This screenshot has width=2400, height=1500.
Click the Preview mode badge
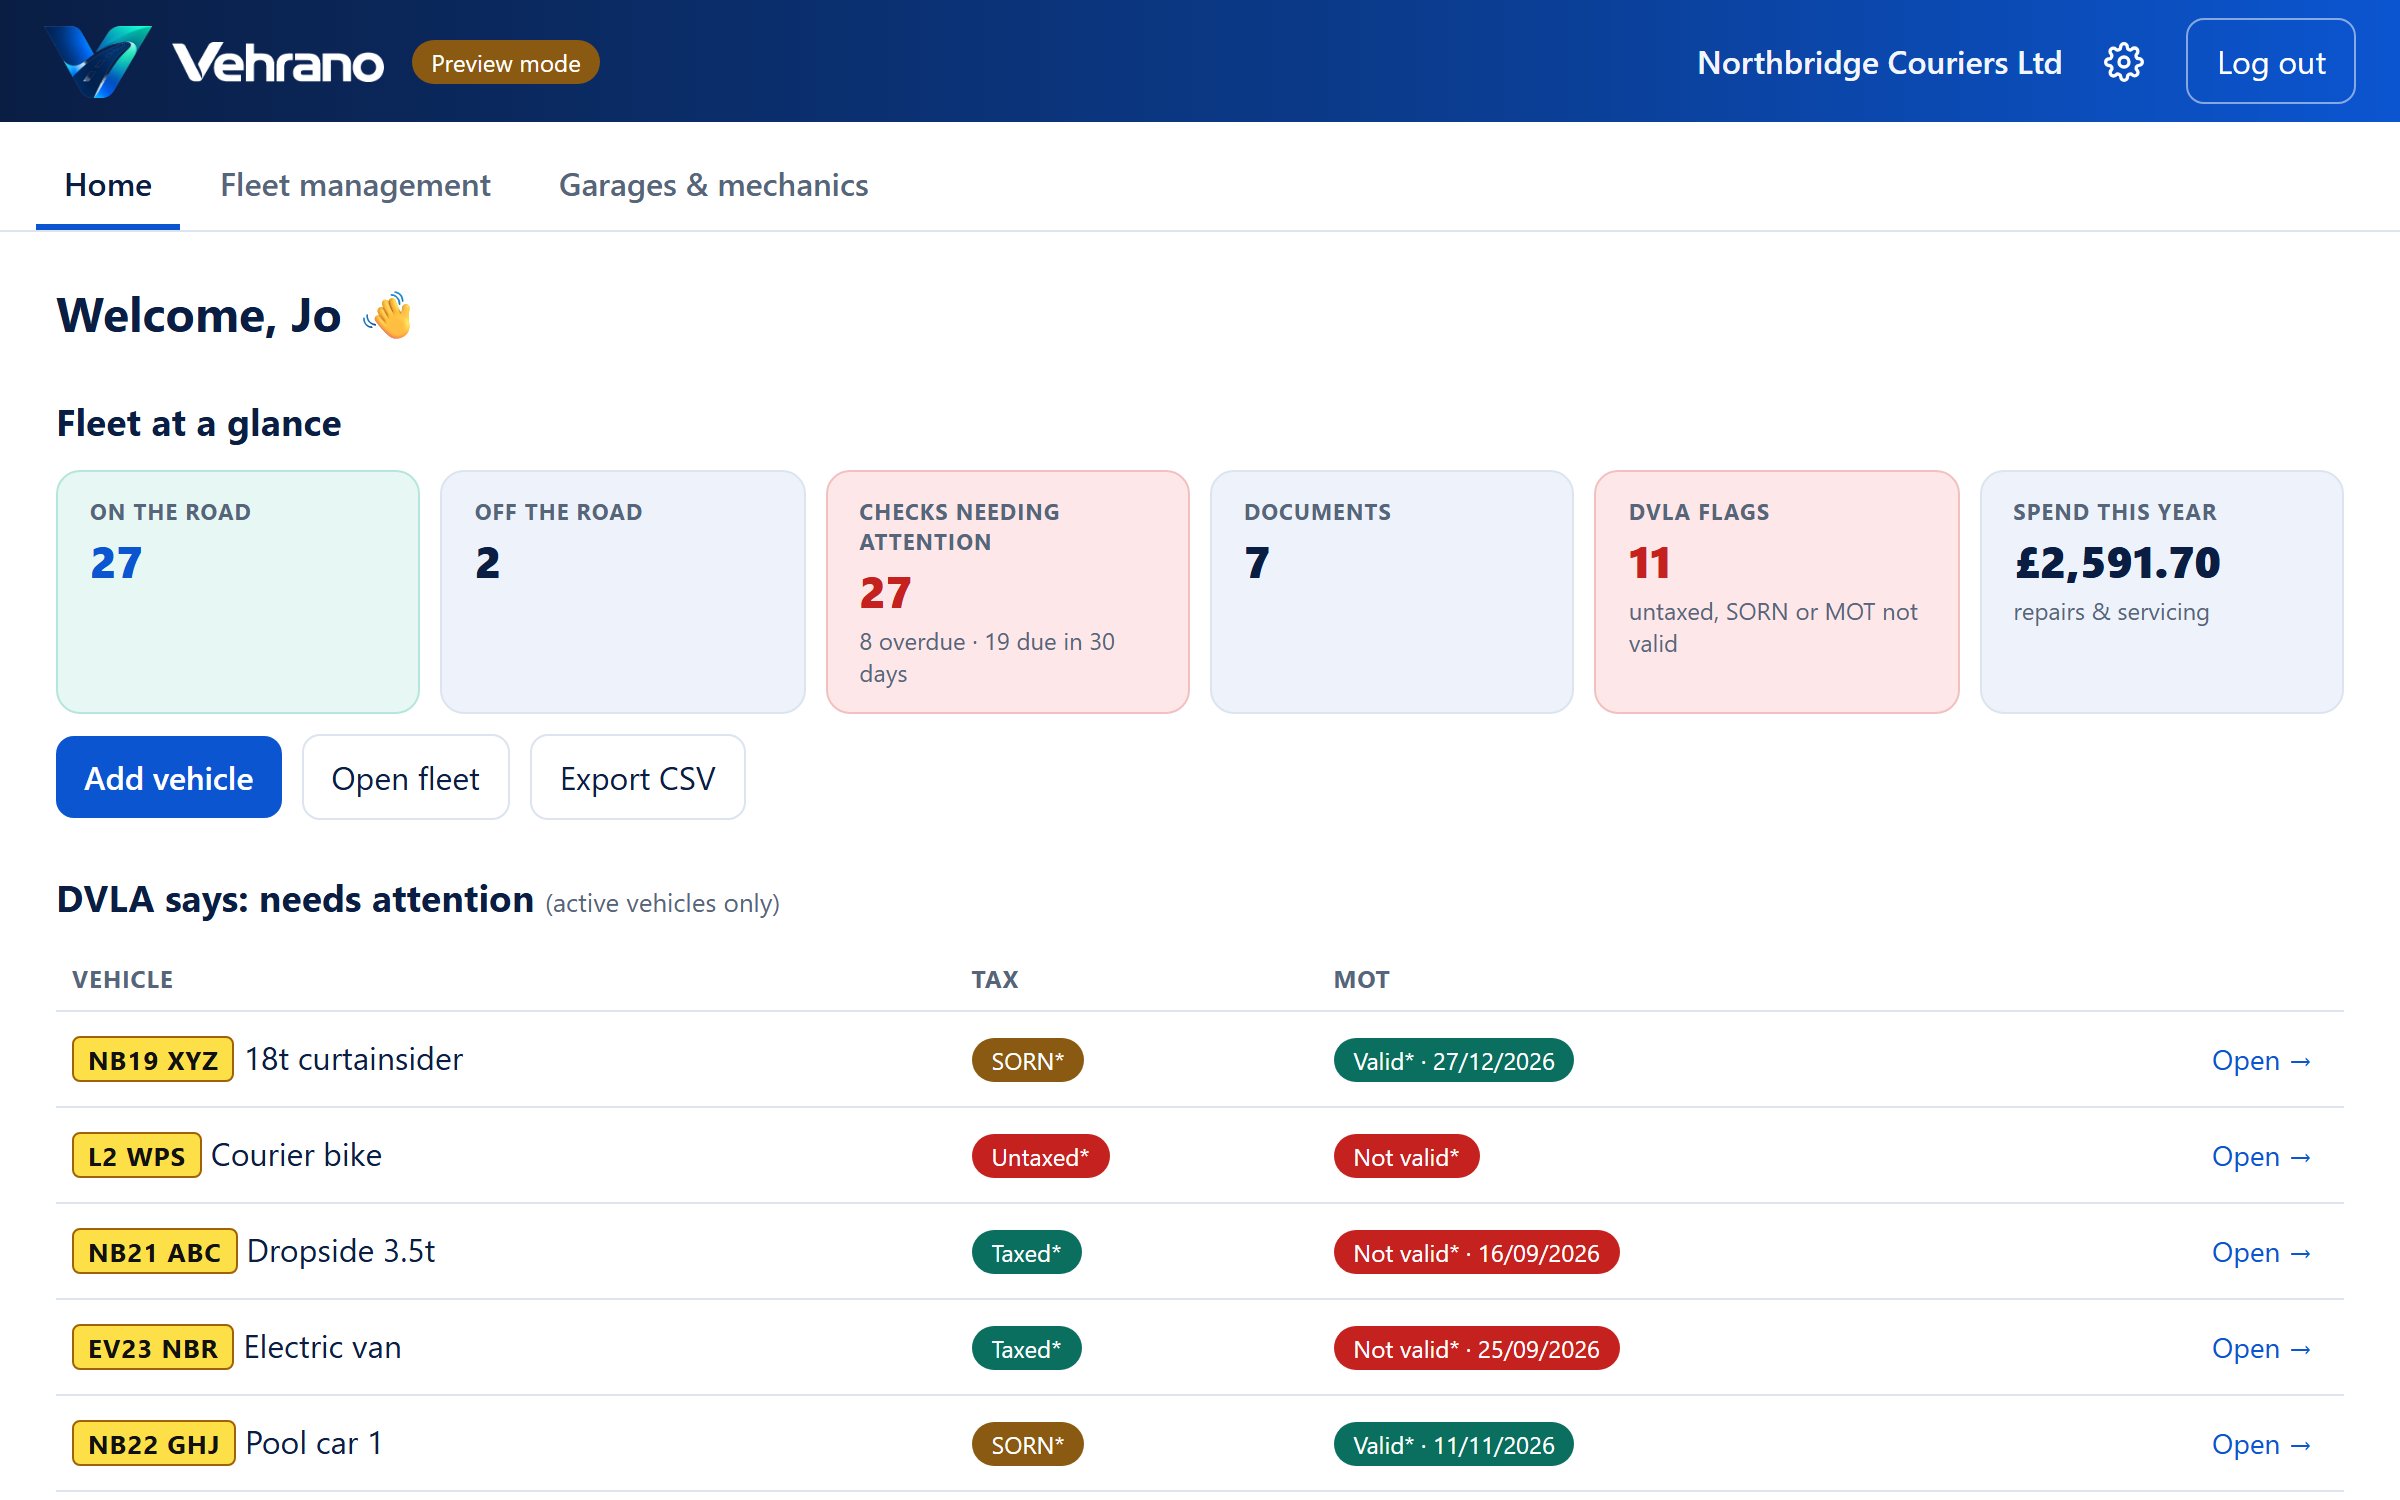tap(505, 63)
